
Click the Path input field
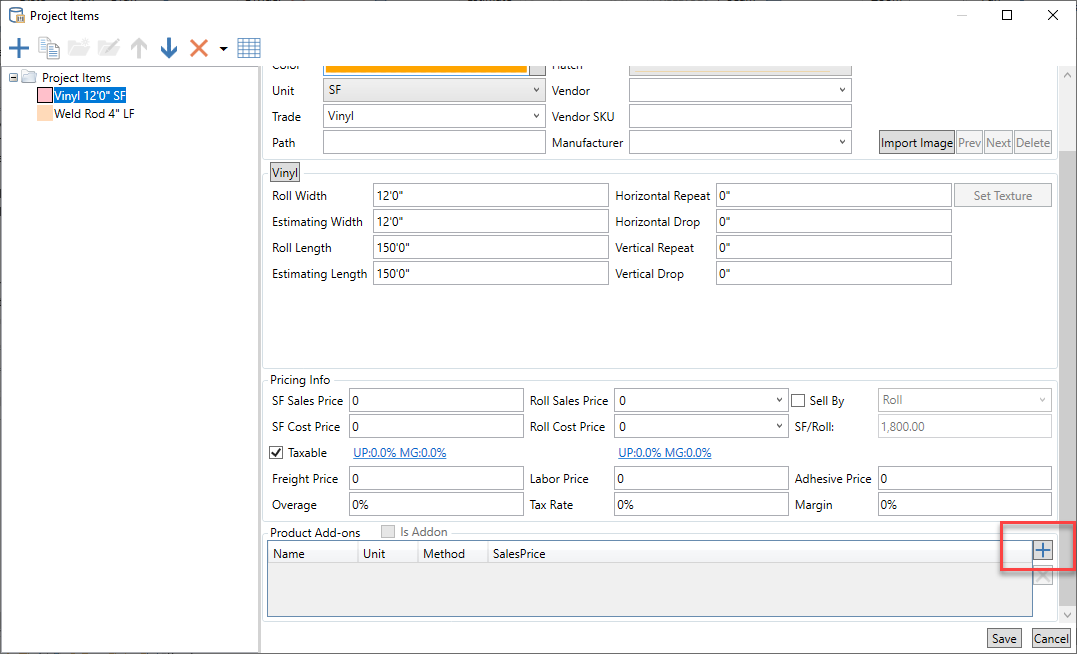(x=434, y=142)
